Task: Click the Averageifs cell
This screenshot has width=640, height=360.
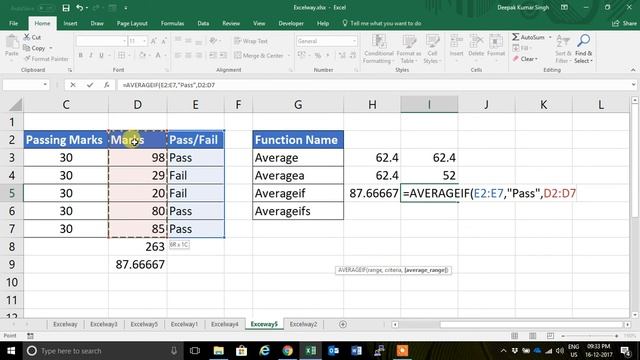Action: point(298,211)
